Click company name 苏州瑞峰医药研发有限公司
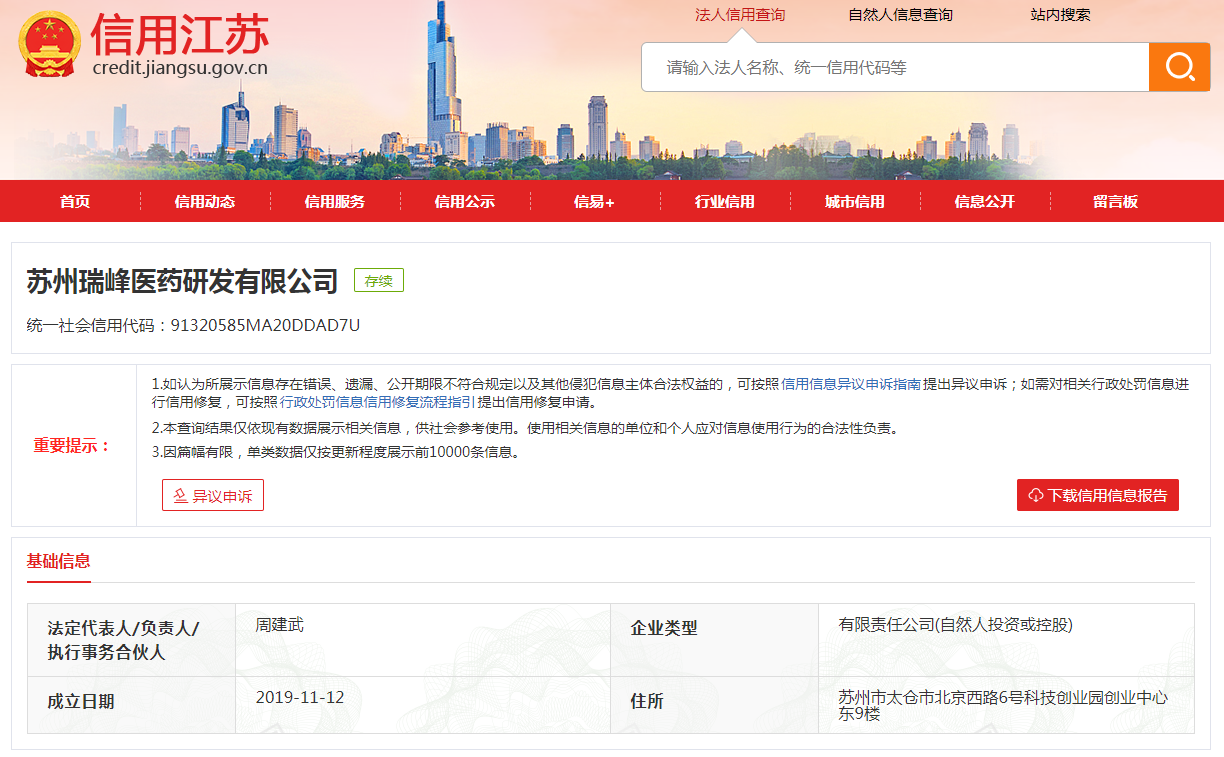 [x=183, y=281]
